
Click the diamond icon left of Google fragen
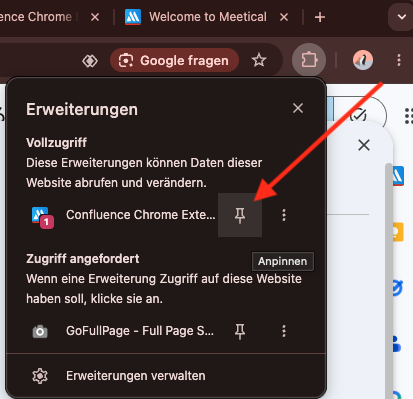(90, 61)
